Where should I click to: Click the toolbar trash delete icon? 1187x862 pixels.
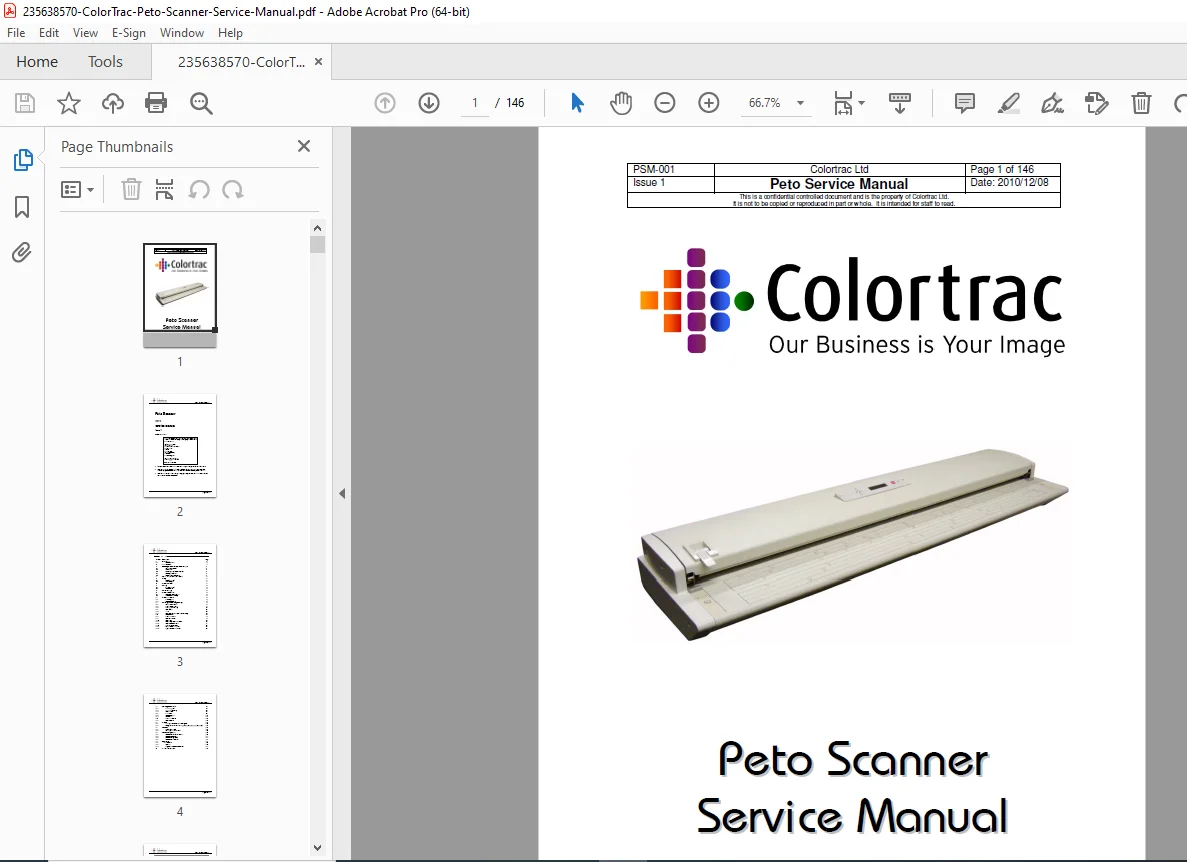tap(1142, 103)
